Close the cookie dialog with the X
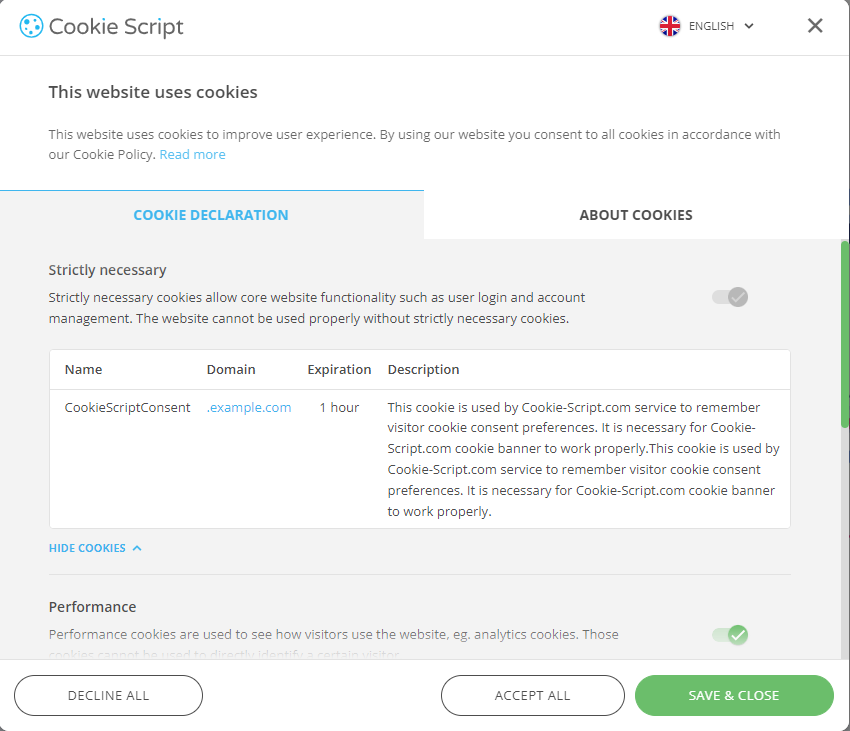 pos(815,25)
